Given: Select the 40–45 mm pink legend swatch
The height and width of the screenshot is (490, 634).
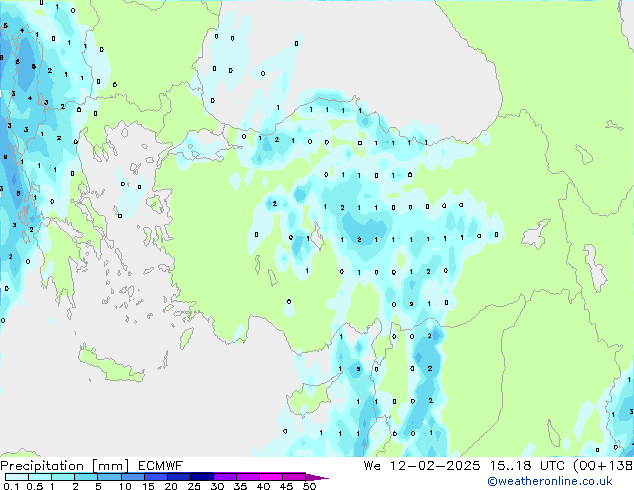Looking at the screenshot, I should click(x=271, y=477).
